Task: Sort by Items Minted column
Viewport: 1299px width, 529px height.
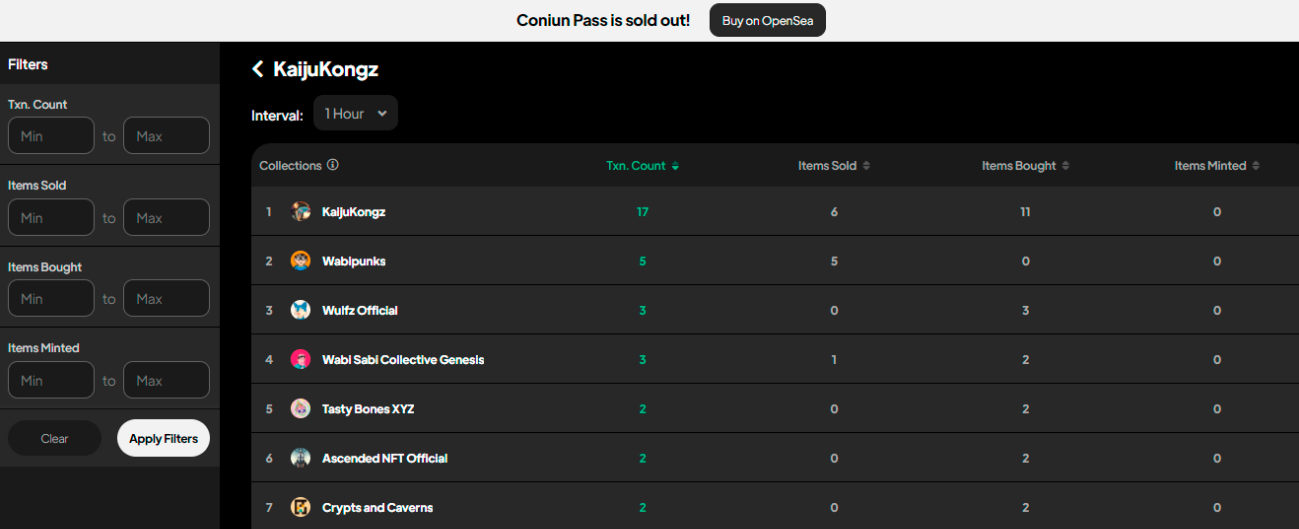Action: point(1216,166)
